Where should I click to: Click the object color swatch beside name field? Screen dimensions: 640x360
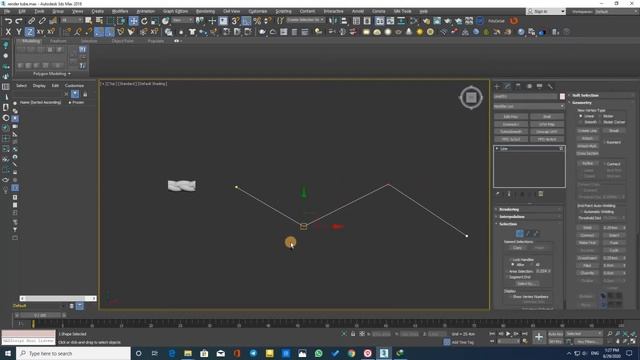[562, 96]
